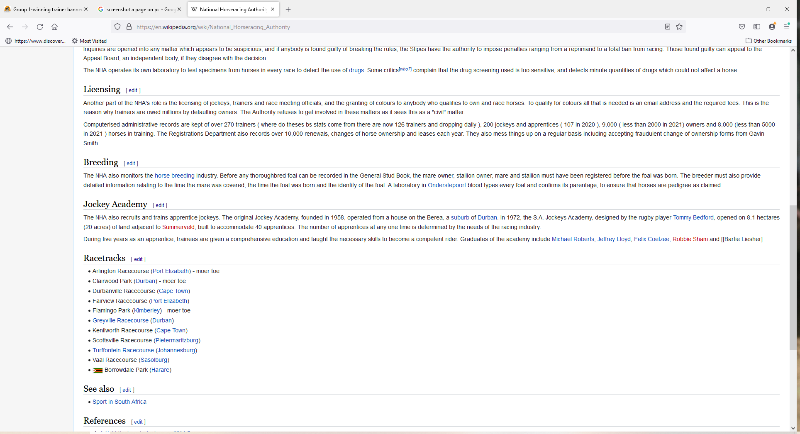Click the Wikipedia URL address field
800x434 pixels.
(x=398, y=27)
